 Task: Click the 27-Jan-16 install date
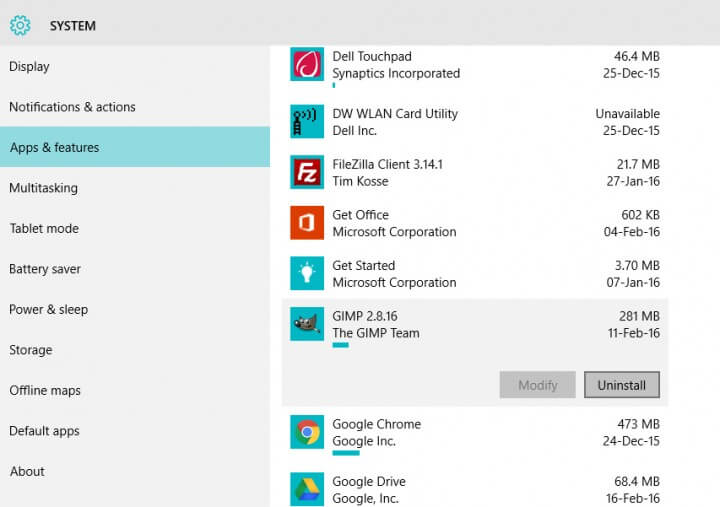[x=633, y=181]
